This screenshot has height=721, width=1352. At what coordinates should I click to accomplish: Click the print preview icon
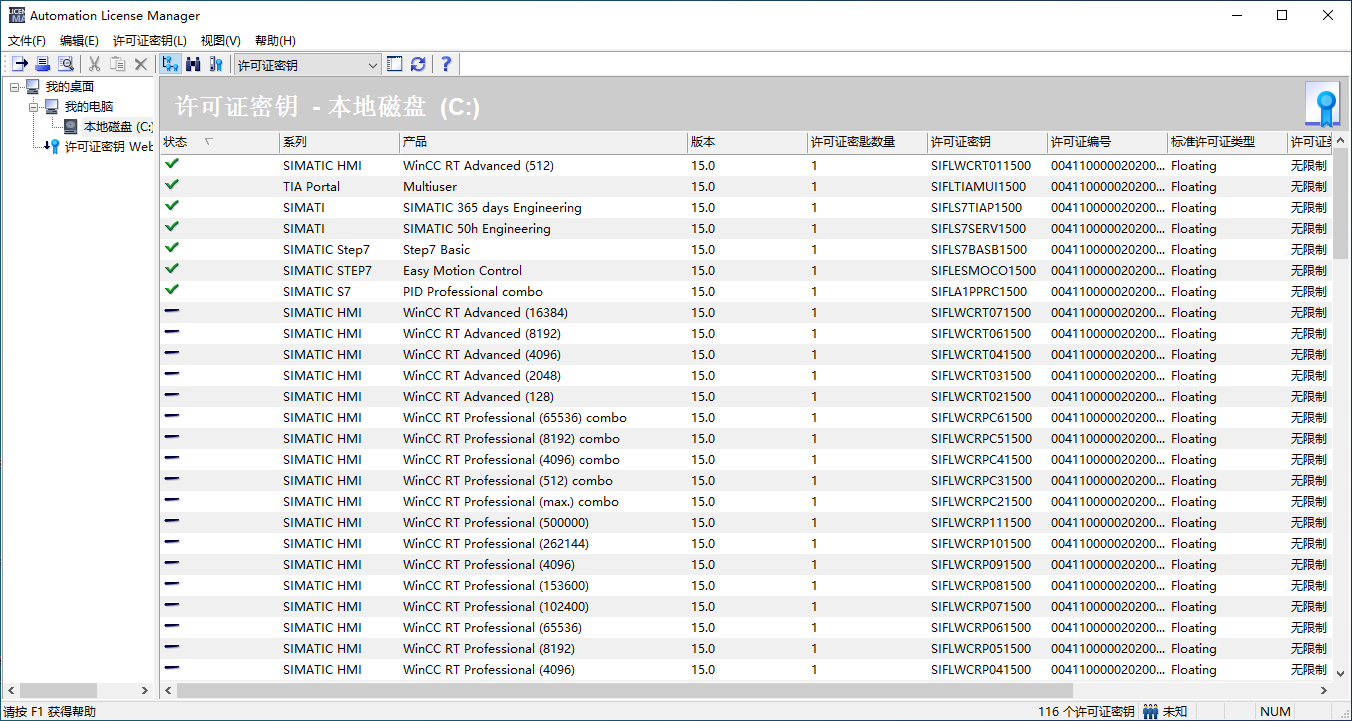pyautogui.click(x=66, y=64)
